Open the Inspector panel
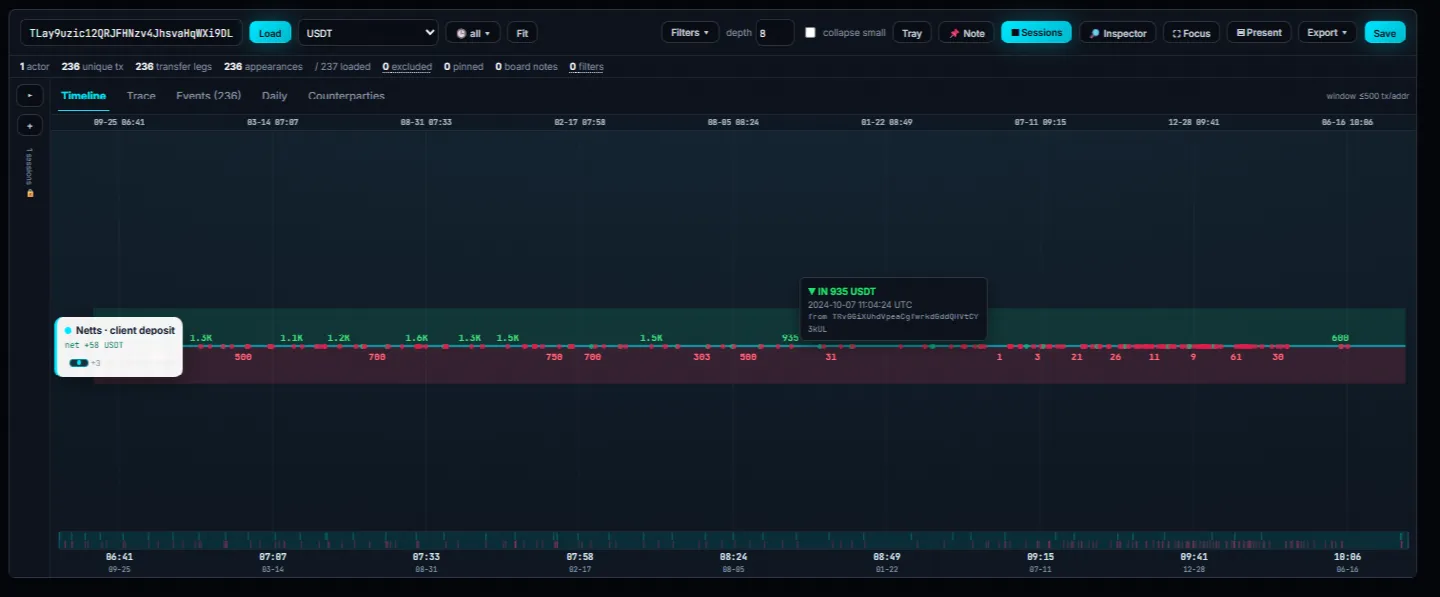The width and height of the screenshot is (1440, 597). pyautogui.click(x=1118, y=33)
